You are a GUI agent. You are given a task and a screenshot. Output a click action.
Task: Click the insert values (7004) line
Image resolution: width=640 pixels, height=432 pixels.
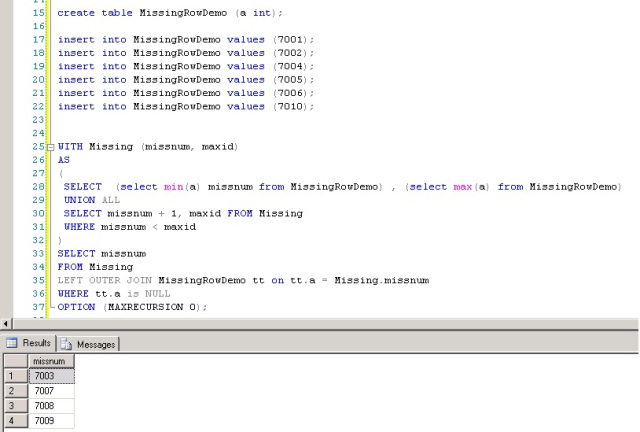click(x=186, y=66)
